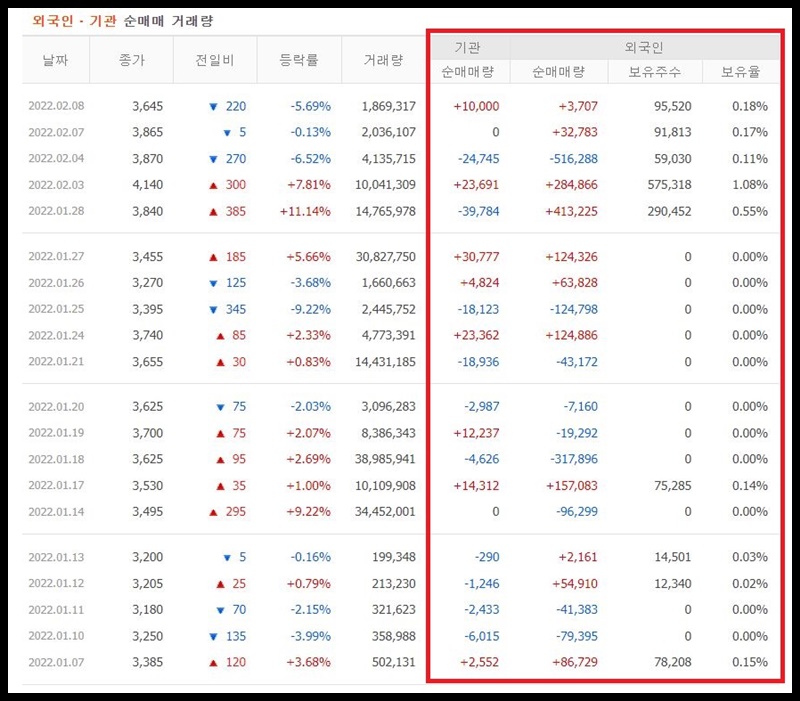This screenshot has width=800, height=701.
Task: Click the change rate -6.52%
Action: pos(311,159)
